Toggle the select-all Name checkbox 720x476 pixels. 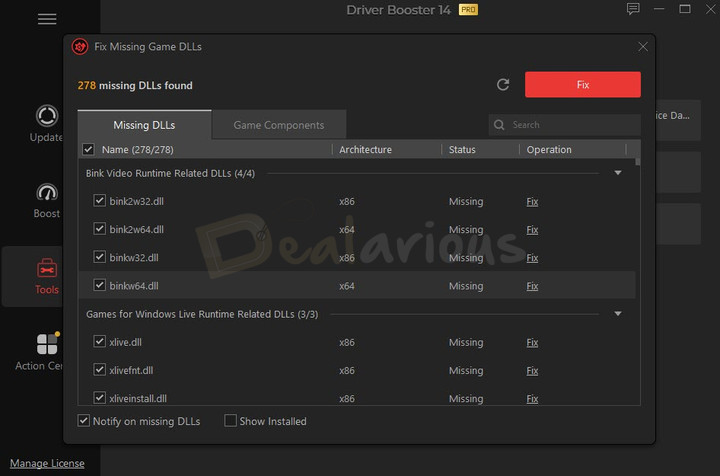pos(89,149)
